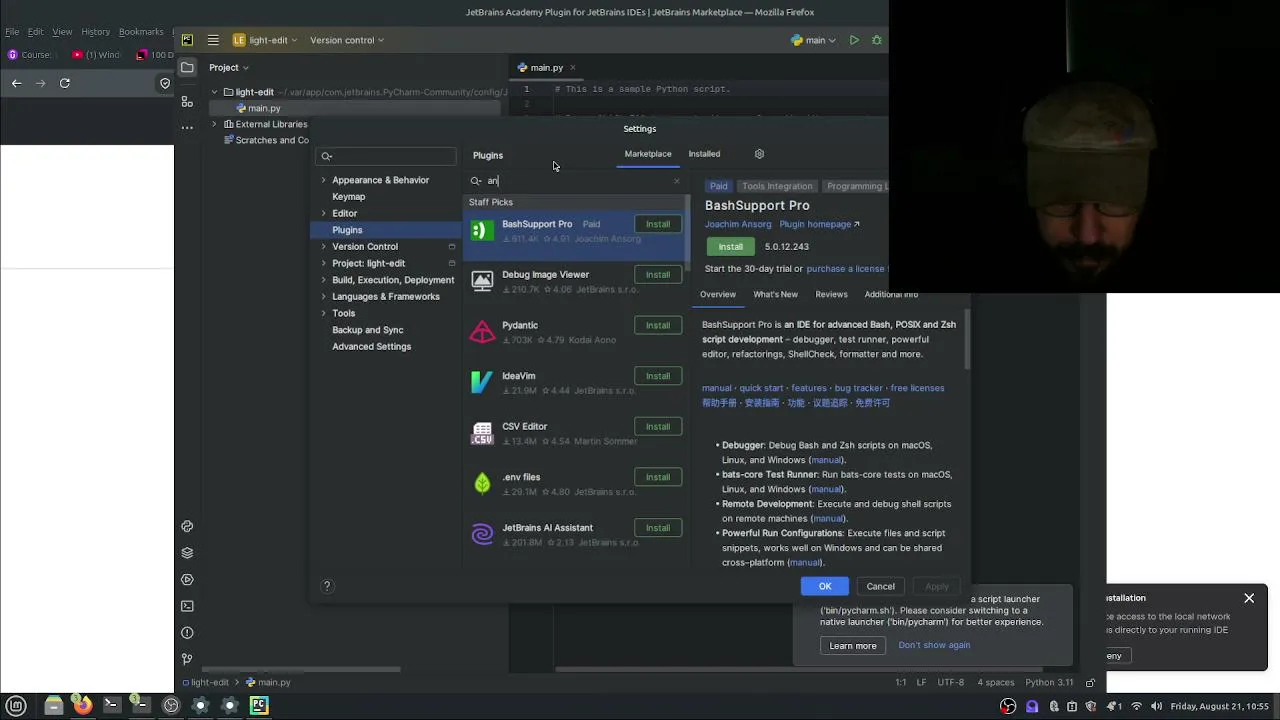Debug the main configuration
This screenshot has height=720, width=1280.
877,40
